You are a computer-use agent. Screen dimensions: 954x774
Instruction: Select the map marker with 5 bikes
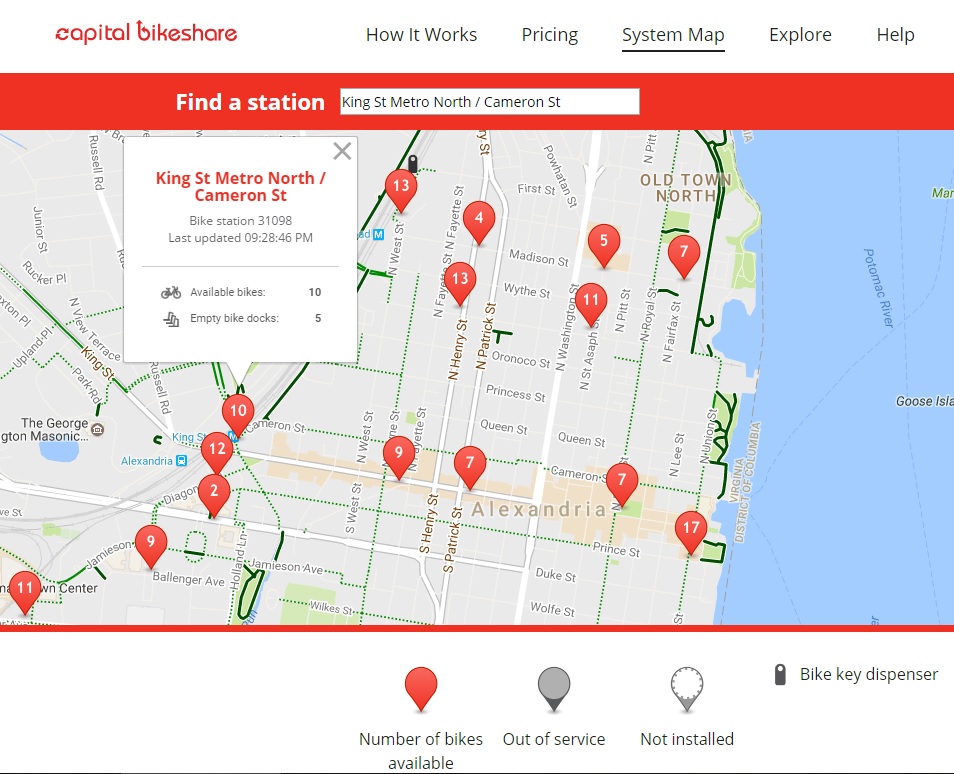pyautogui.click(x=603, y=243)
